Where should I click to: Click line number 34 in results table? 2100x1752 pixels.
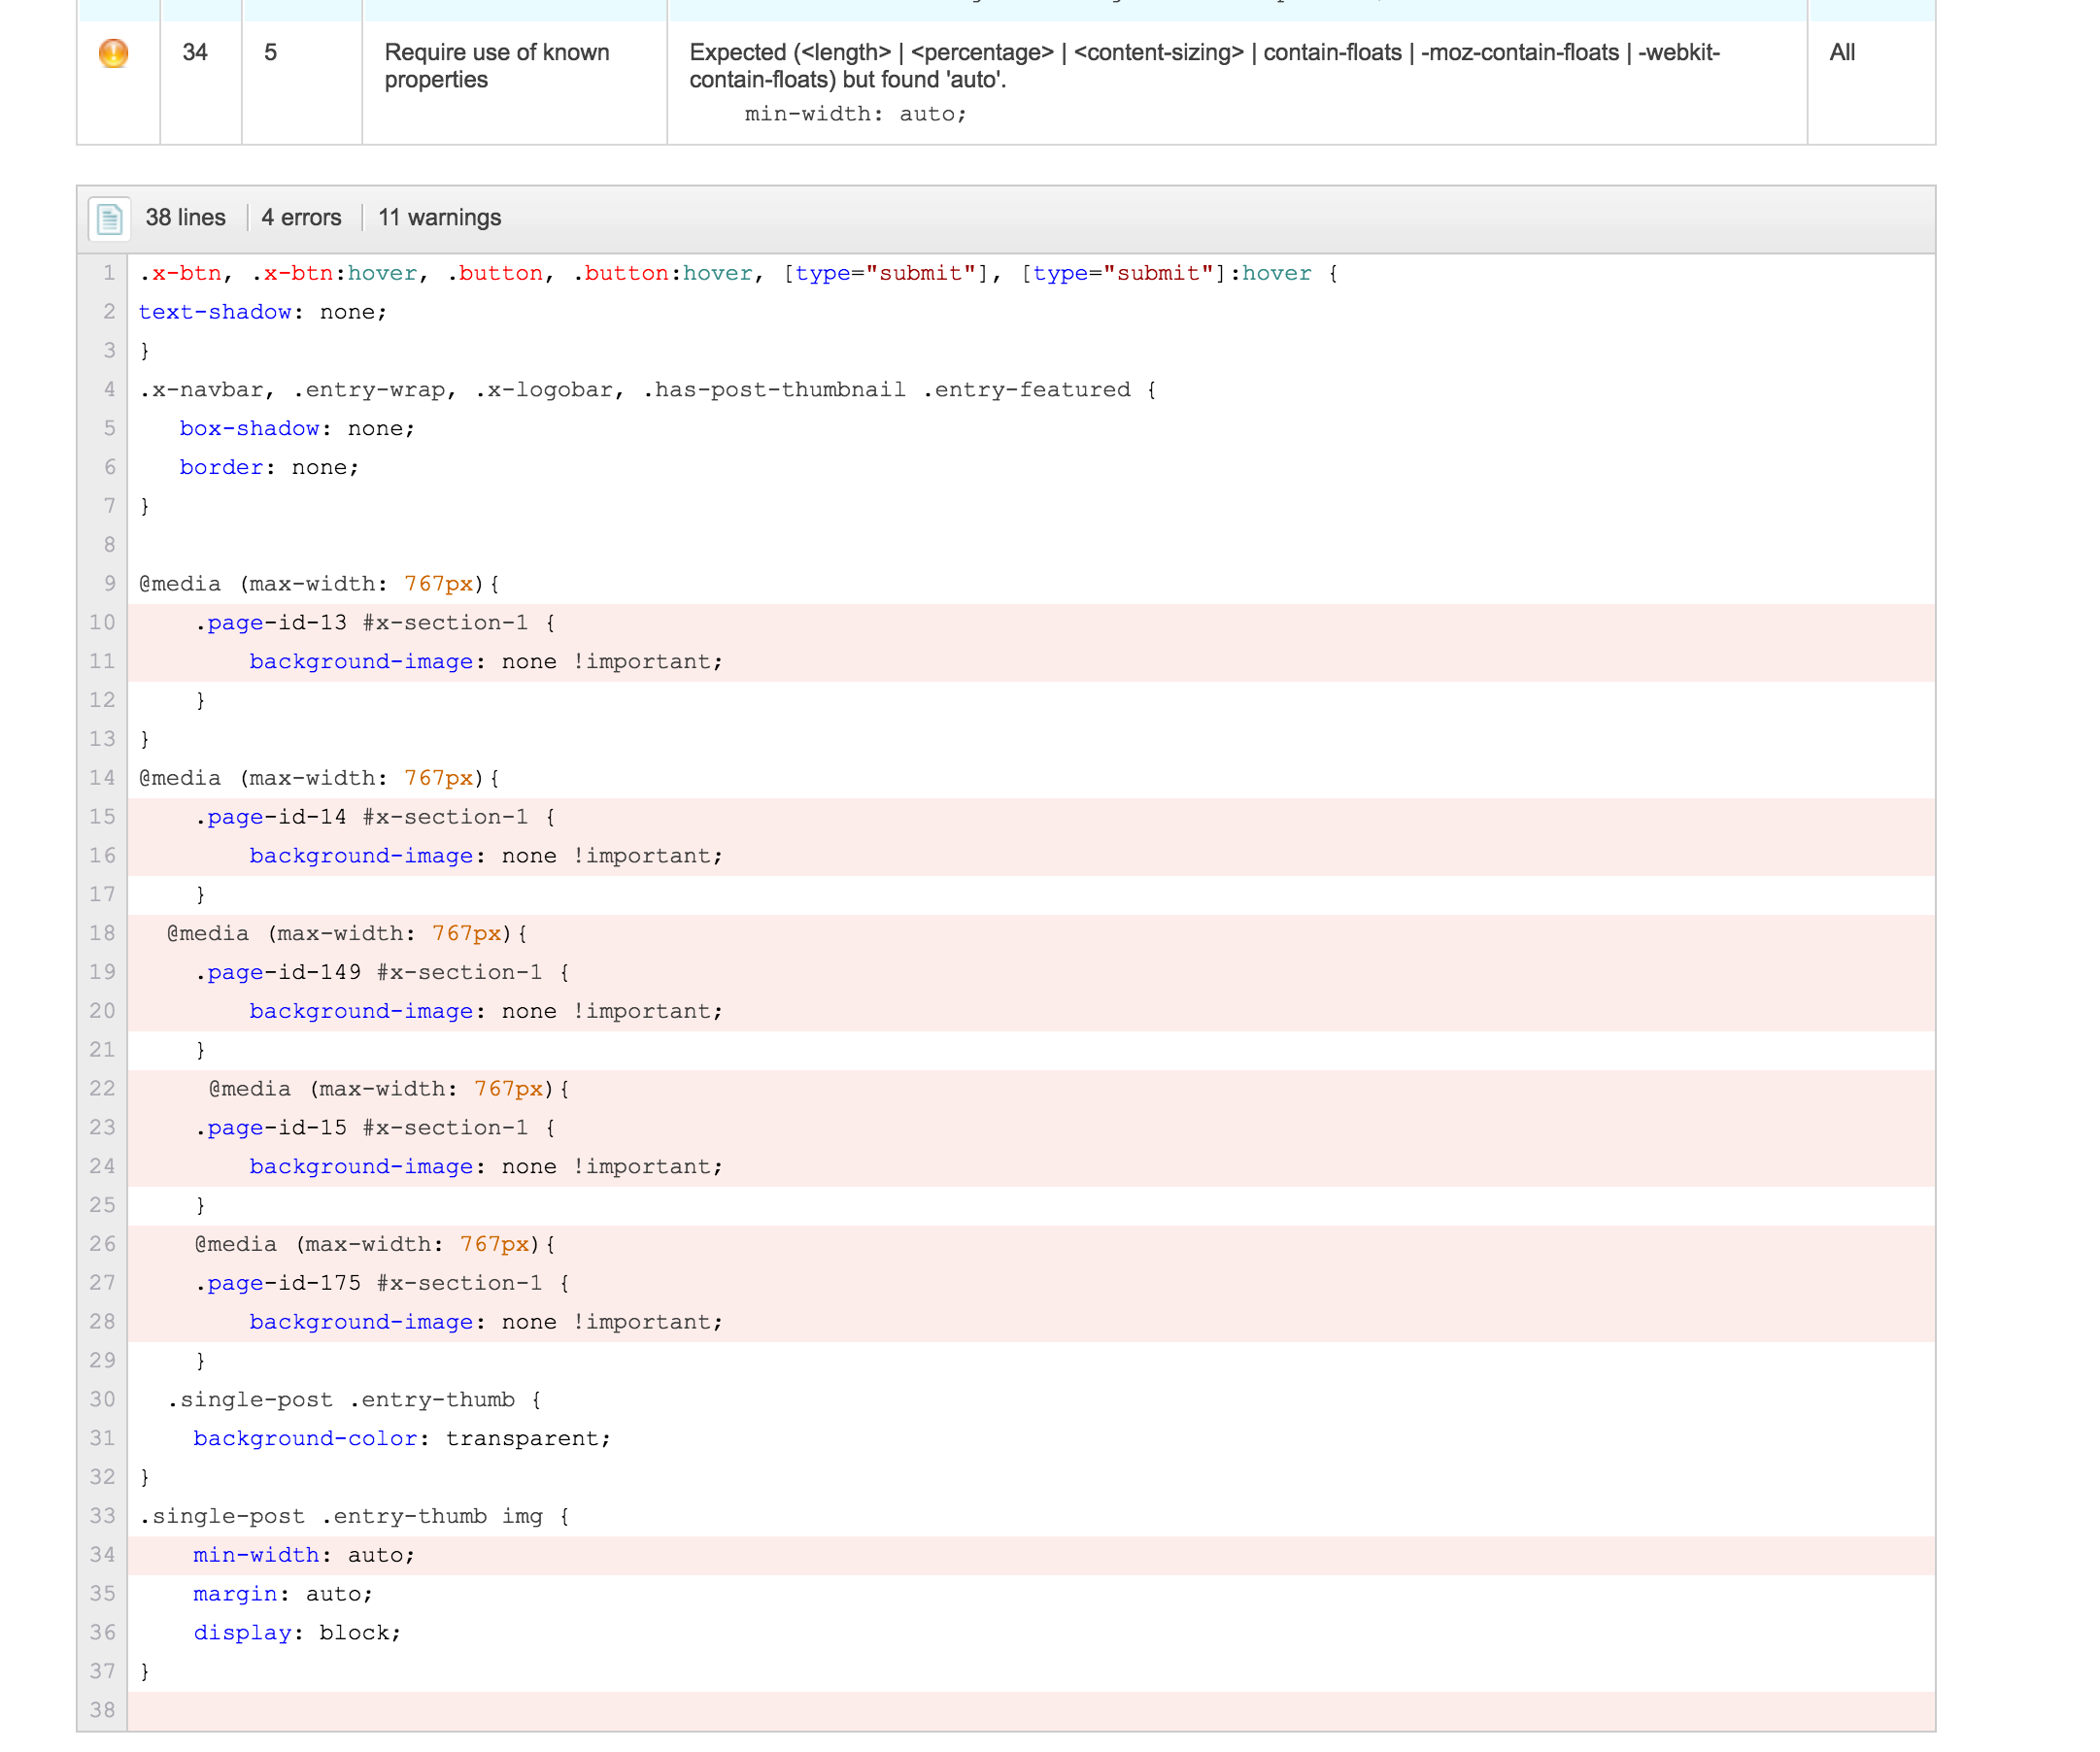click(x=194, y=53)
